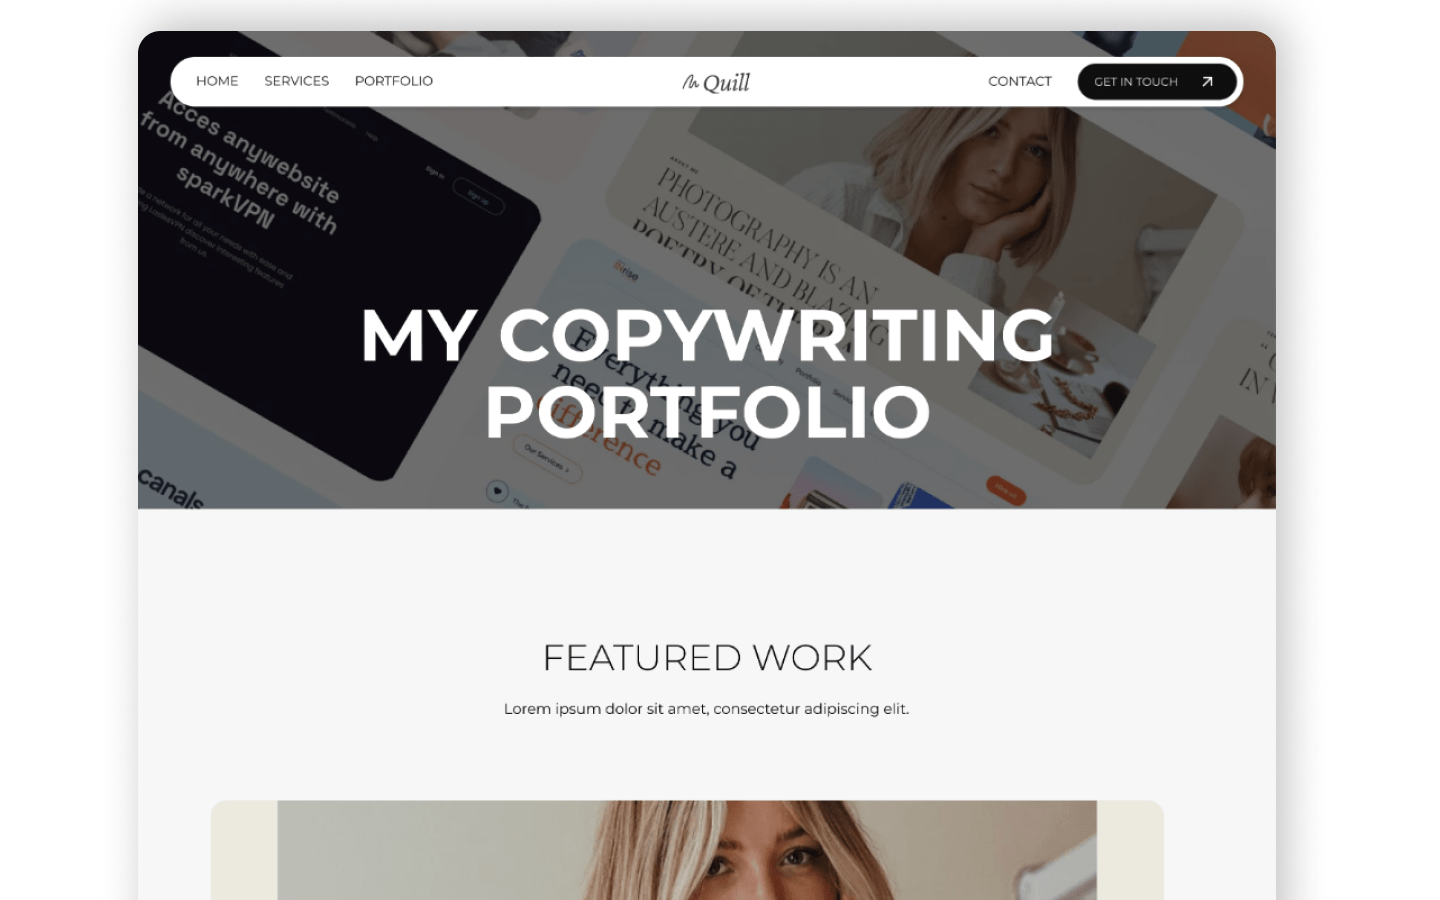Screen dimensions: 1440x900
Task: Click the orange pill button in hero background
Action: click(x=1005, y=491)
